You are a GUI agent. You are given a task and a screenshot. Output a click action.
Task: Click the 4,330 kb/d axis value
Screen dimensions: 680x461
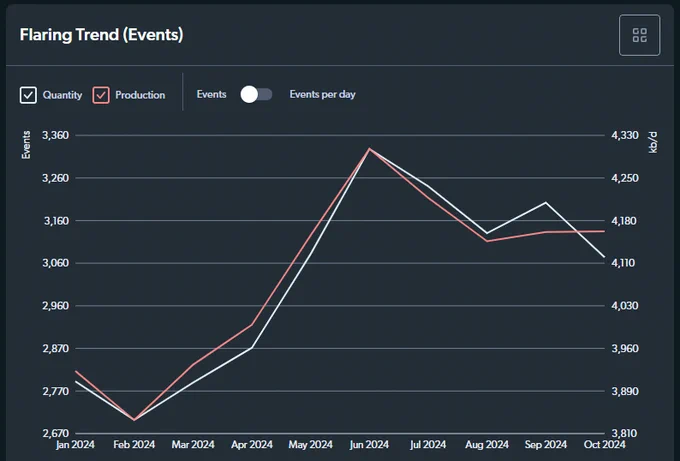tap(625, 135)
